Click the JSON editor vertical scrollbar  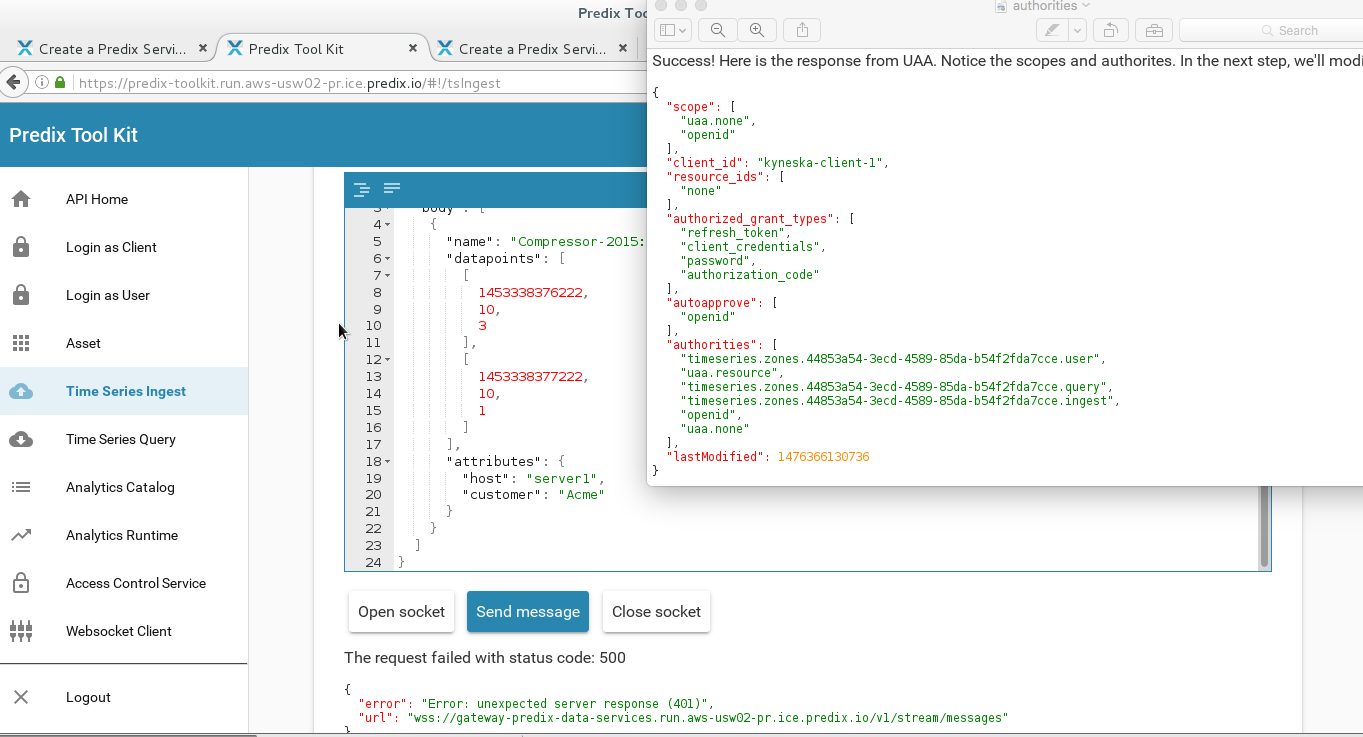click(x=1264, y=527)
